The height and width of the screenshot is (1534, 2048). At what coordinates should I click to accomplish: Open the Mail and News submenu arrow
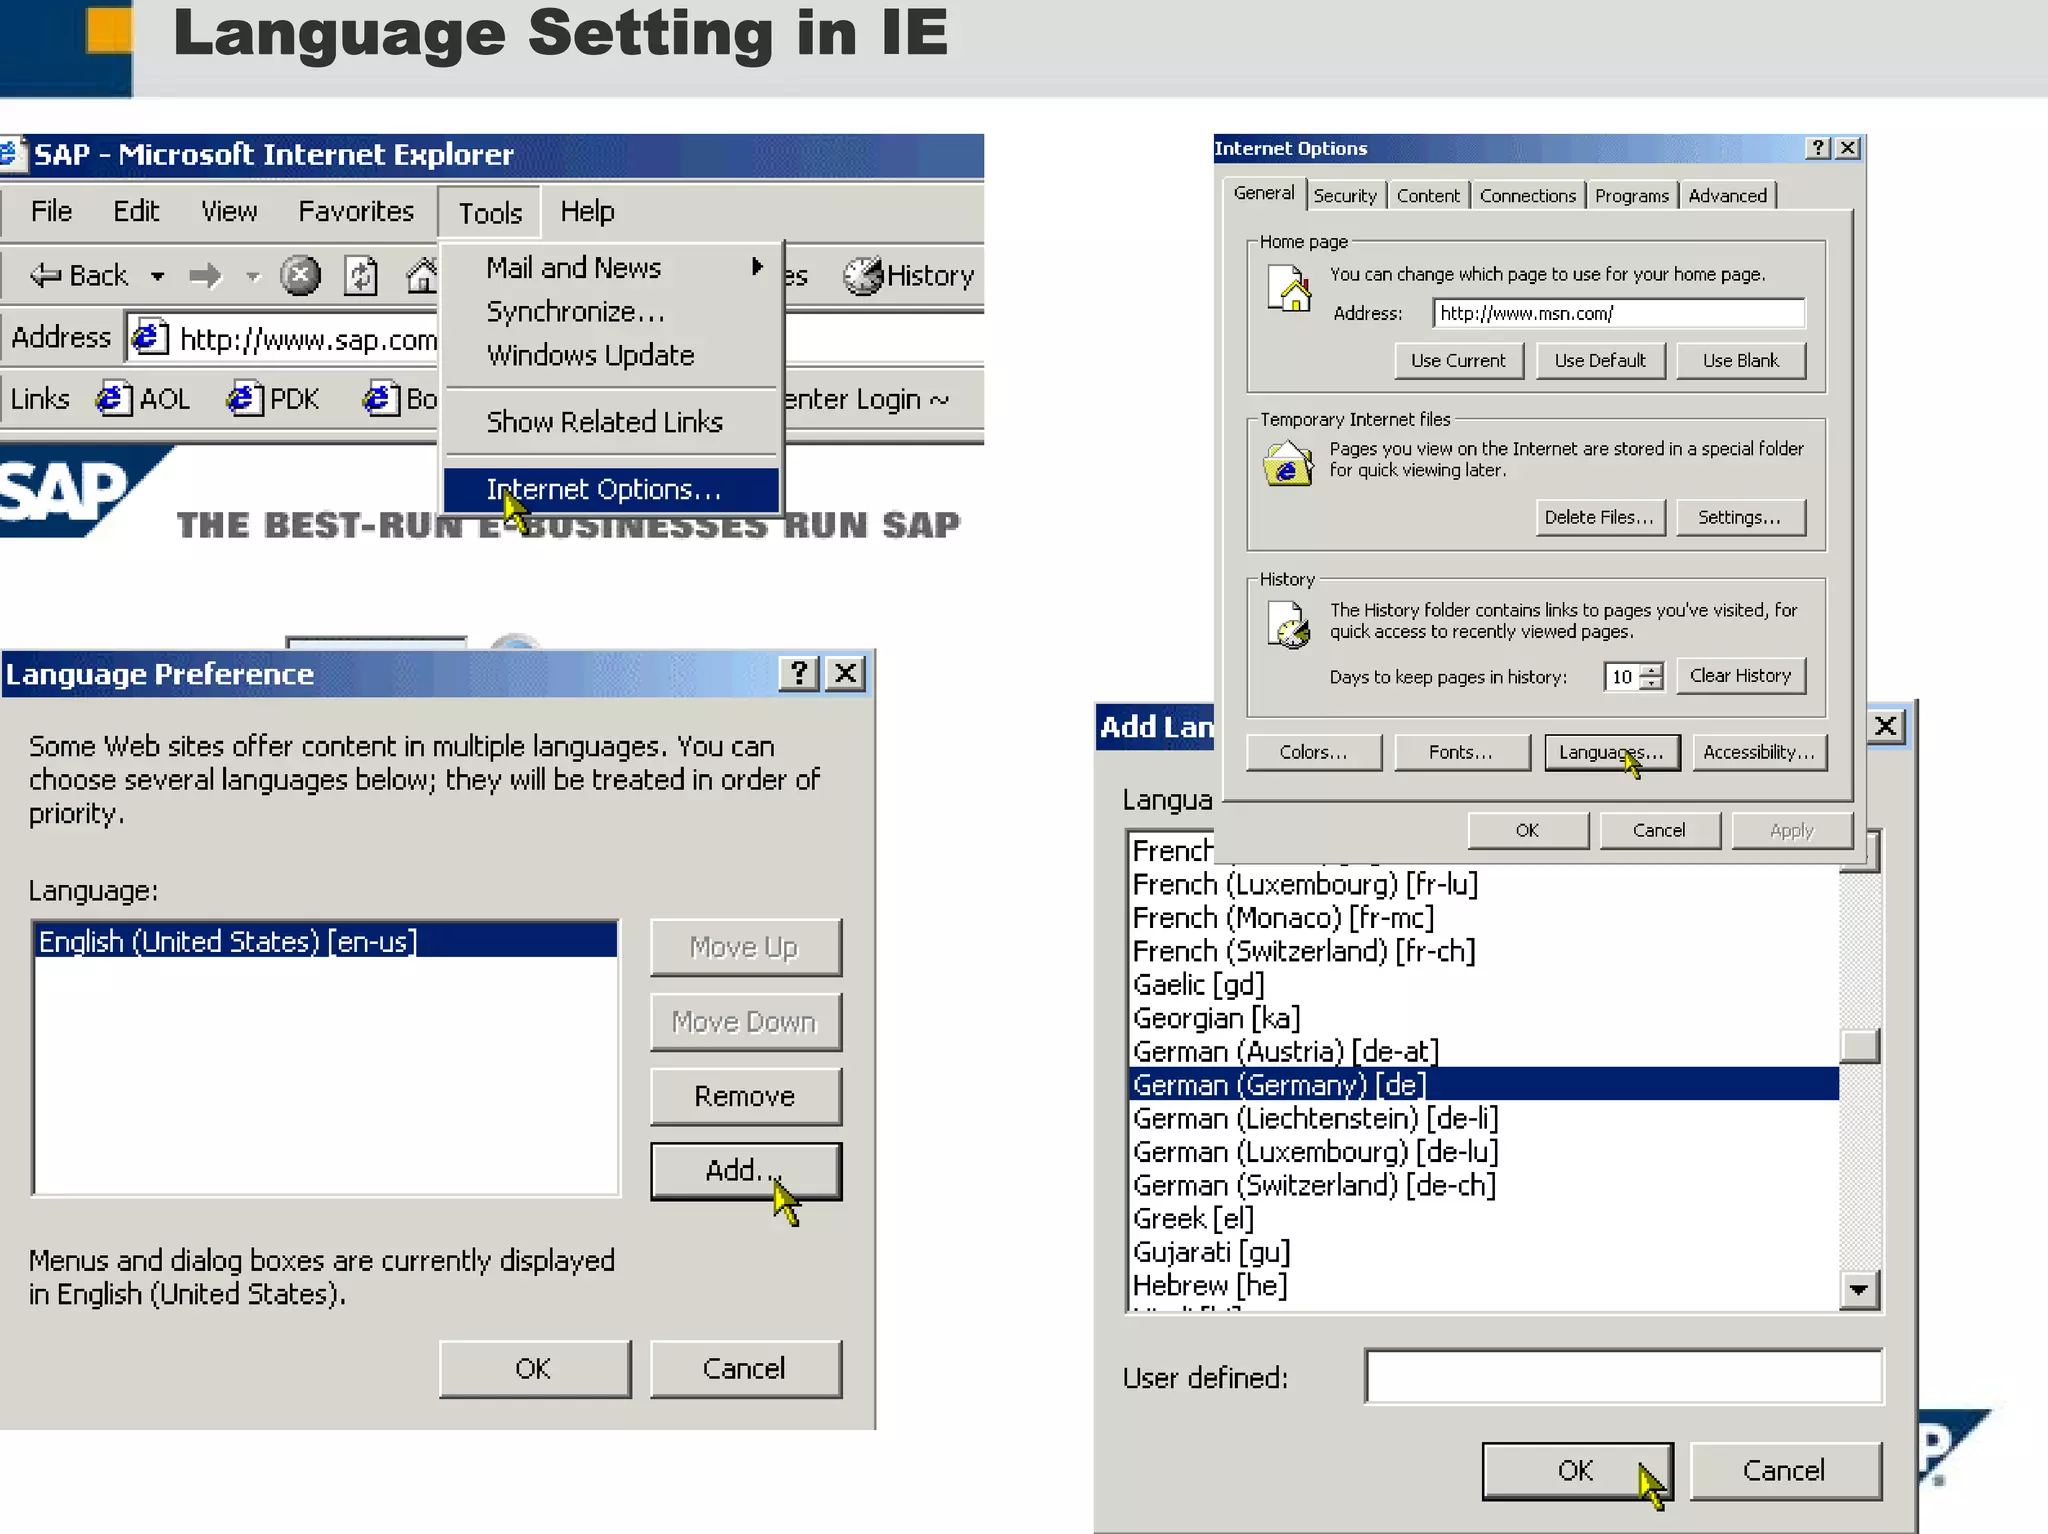pyautogui.click(x=757, y=267)
